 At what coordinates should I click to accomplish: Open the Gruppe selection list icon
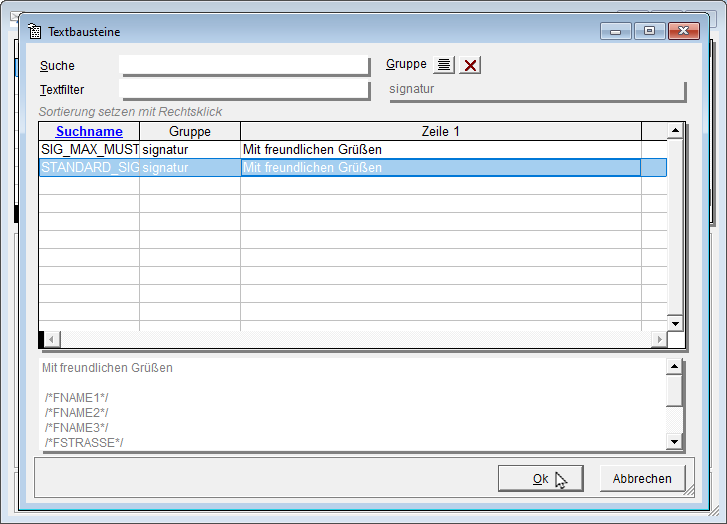coord(444,65)
